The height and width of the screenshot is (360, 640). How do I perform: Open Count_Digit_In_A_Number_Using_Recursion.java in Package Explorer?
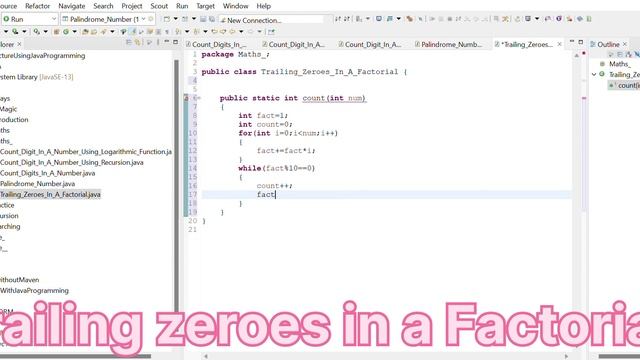[72, 162]
